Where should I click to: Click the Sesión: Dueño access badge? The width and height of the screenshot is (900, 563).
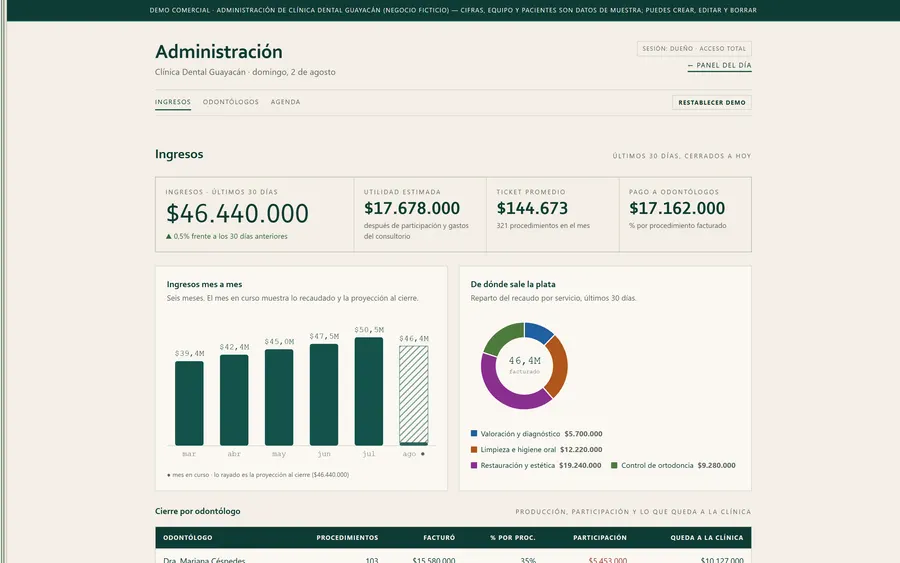tap(694, 49)
